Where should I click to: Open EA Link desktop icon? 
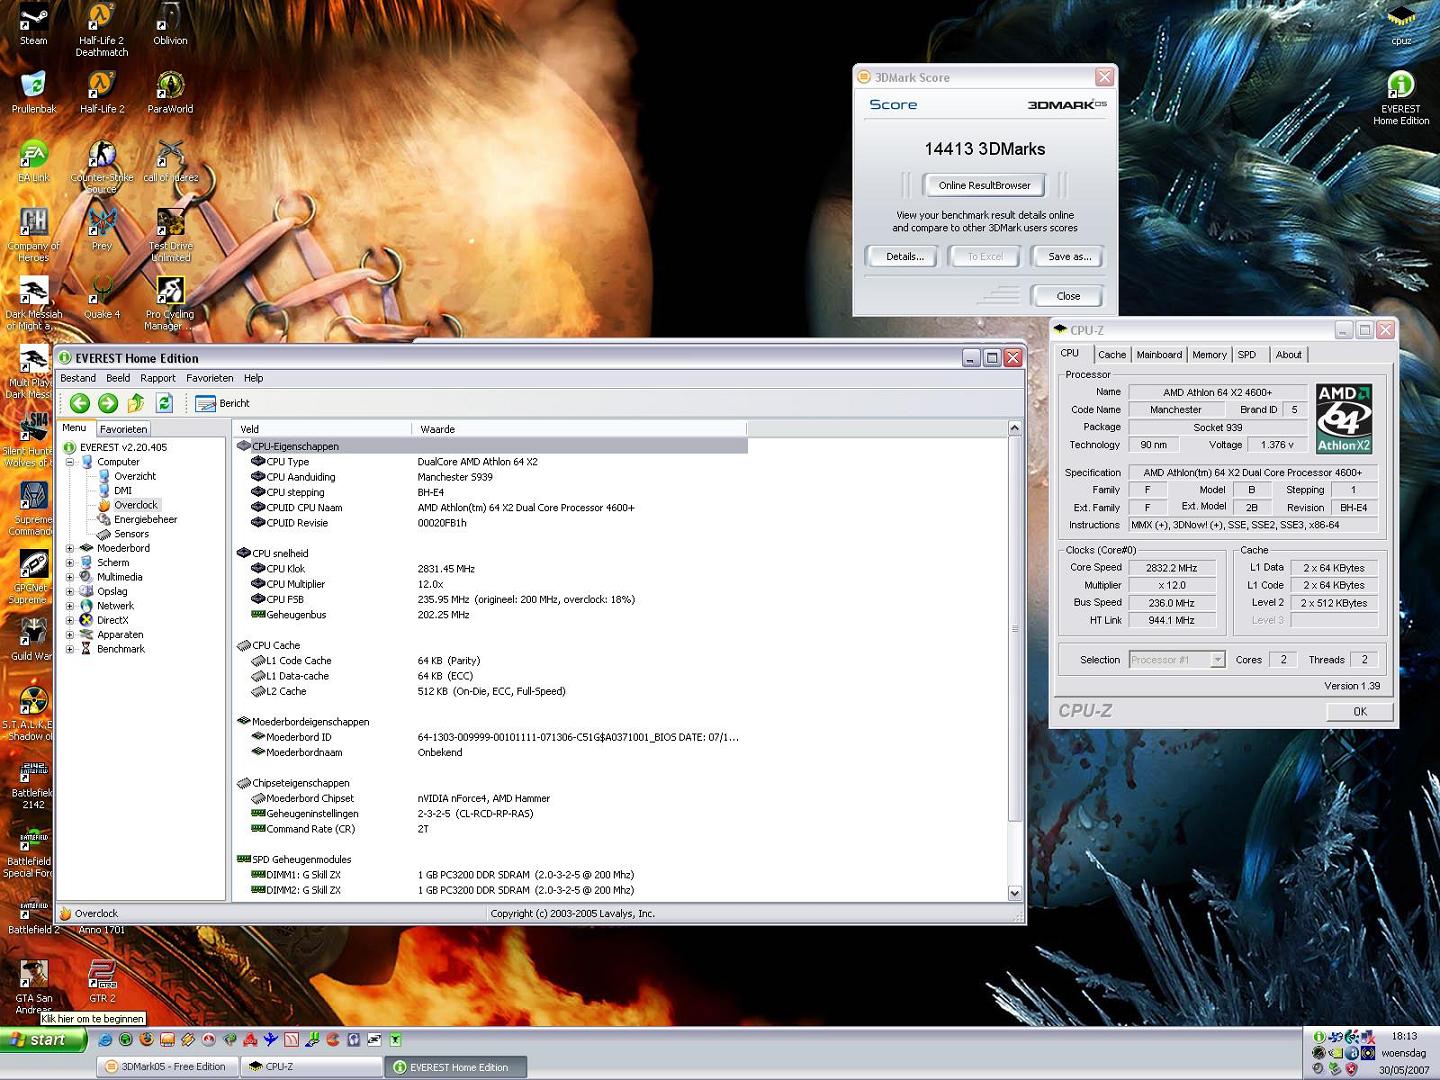click(x=34, y=162)
